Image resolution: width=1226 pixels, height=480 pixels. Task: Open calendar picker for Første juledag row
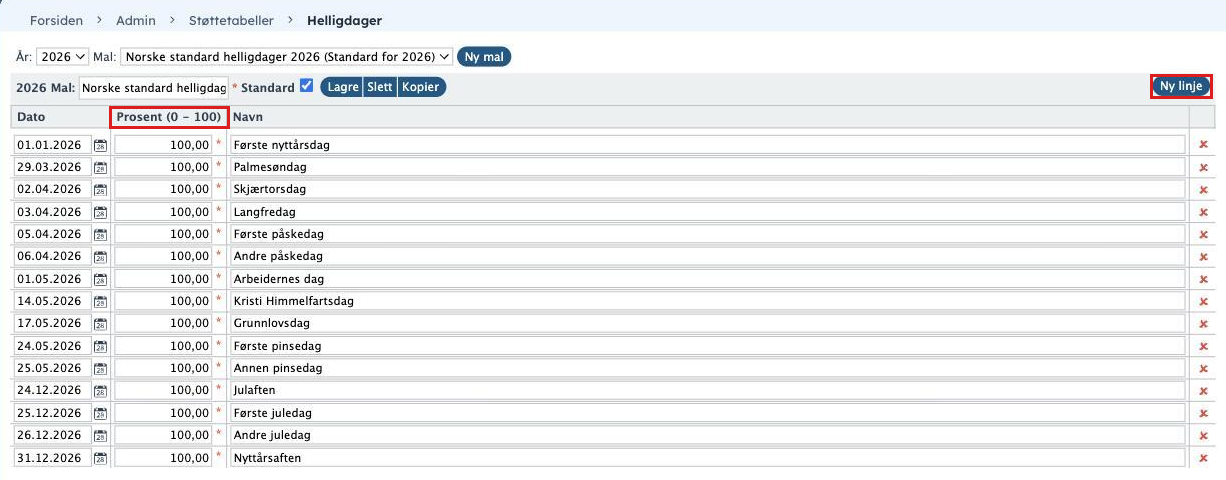point(100,413)
